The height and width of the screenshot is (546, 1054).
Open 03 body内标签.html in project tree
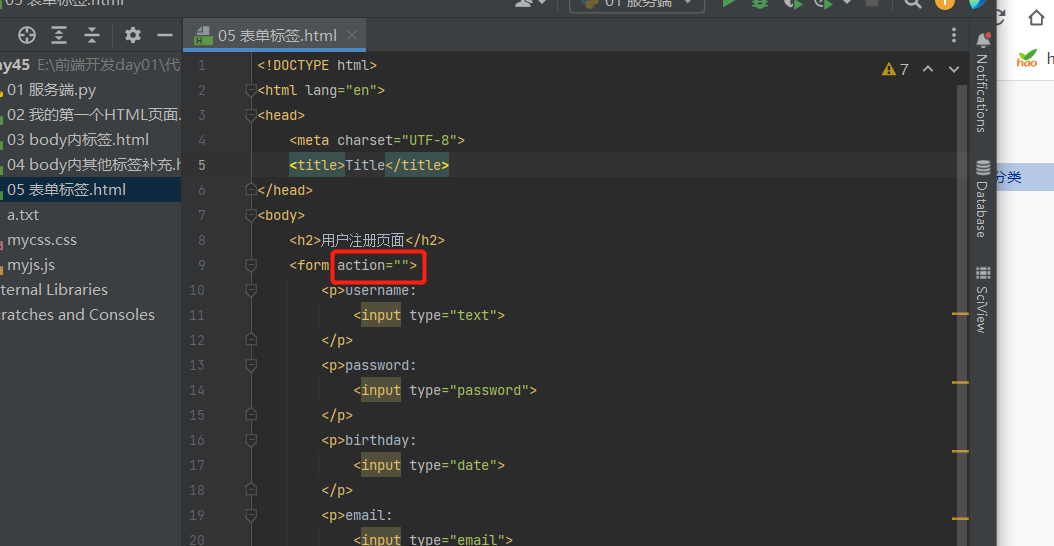[78, 140]
